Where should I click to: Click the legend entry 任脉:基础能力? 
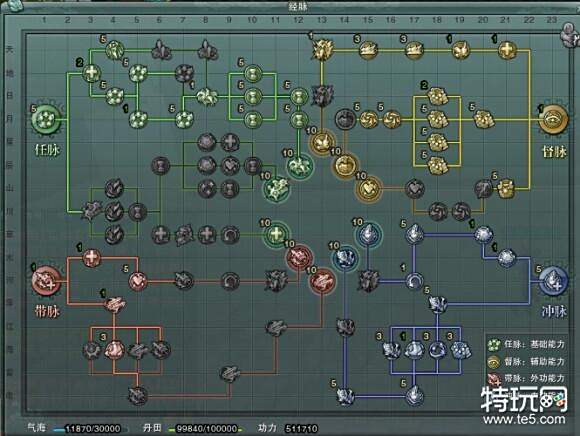click(526, 344)
